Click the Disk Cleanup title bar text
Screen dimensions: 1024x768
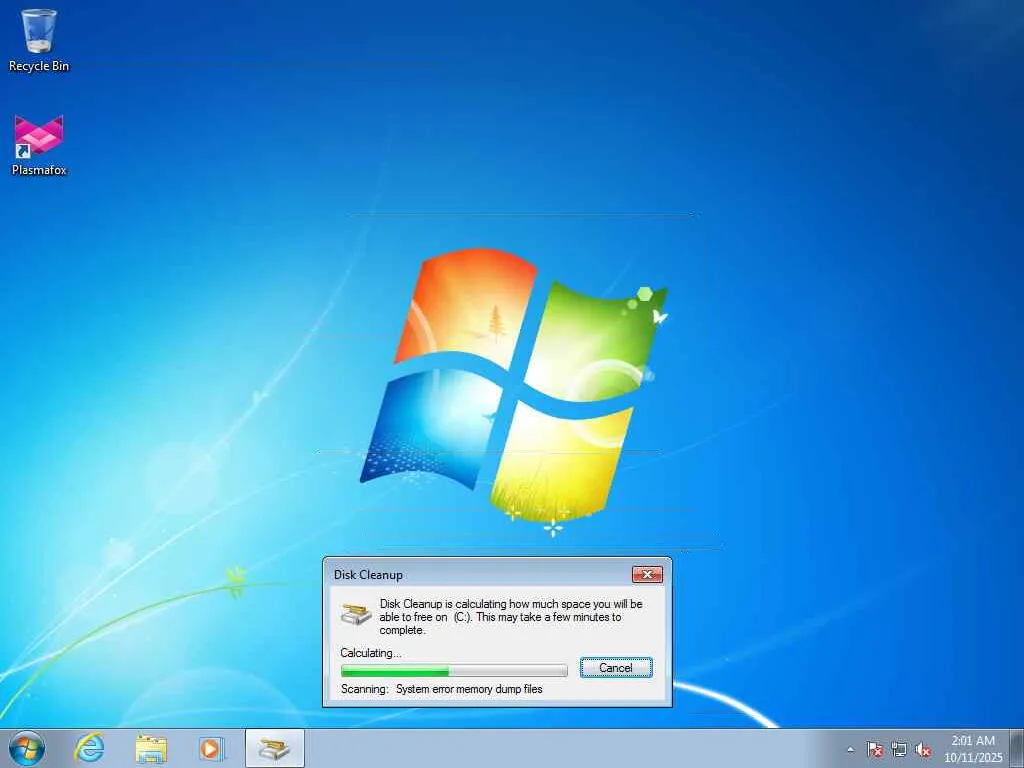[368, 575]
